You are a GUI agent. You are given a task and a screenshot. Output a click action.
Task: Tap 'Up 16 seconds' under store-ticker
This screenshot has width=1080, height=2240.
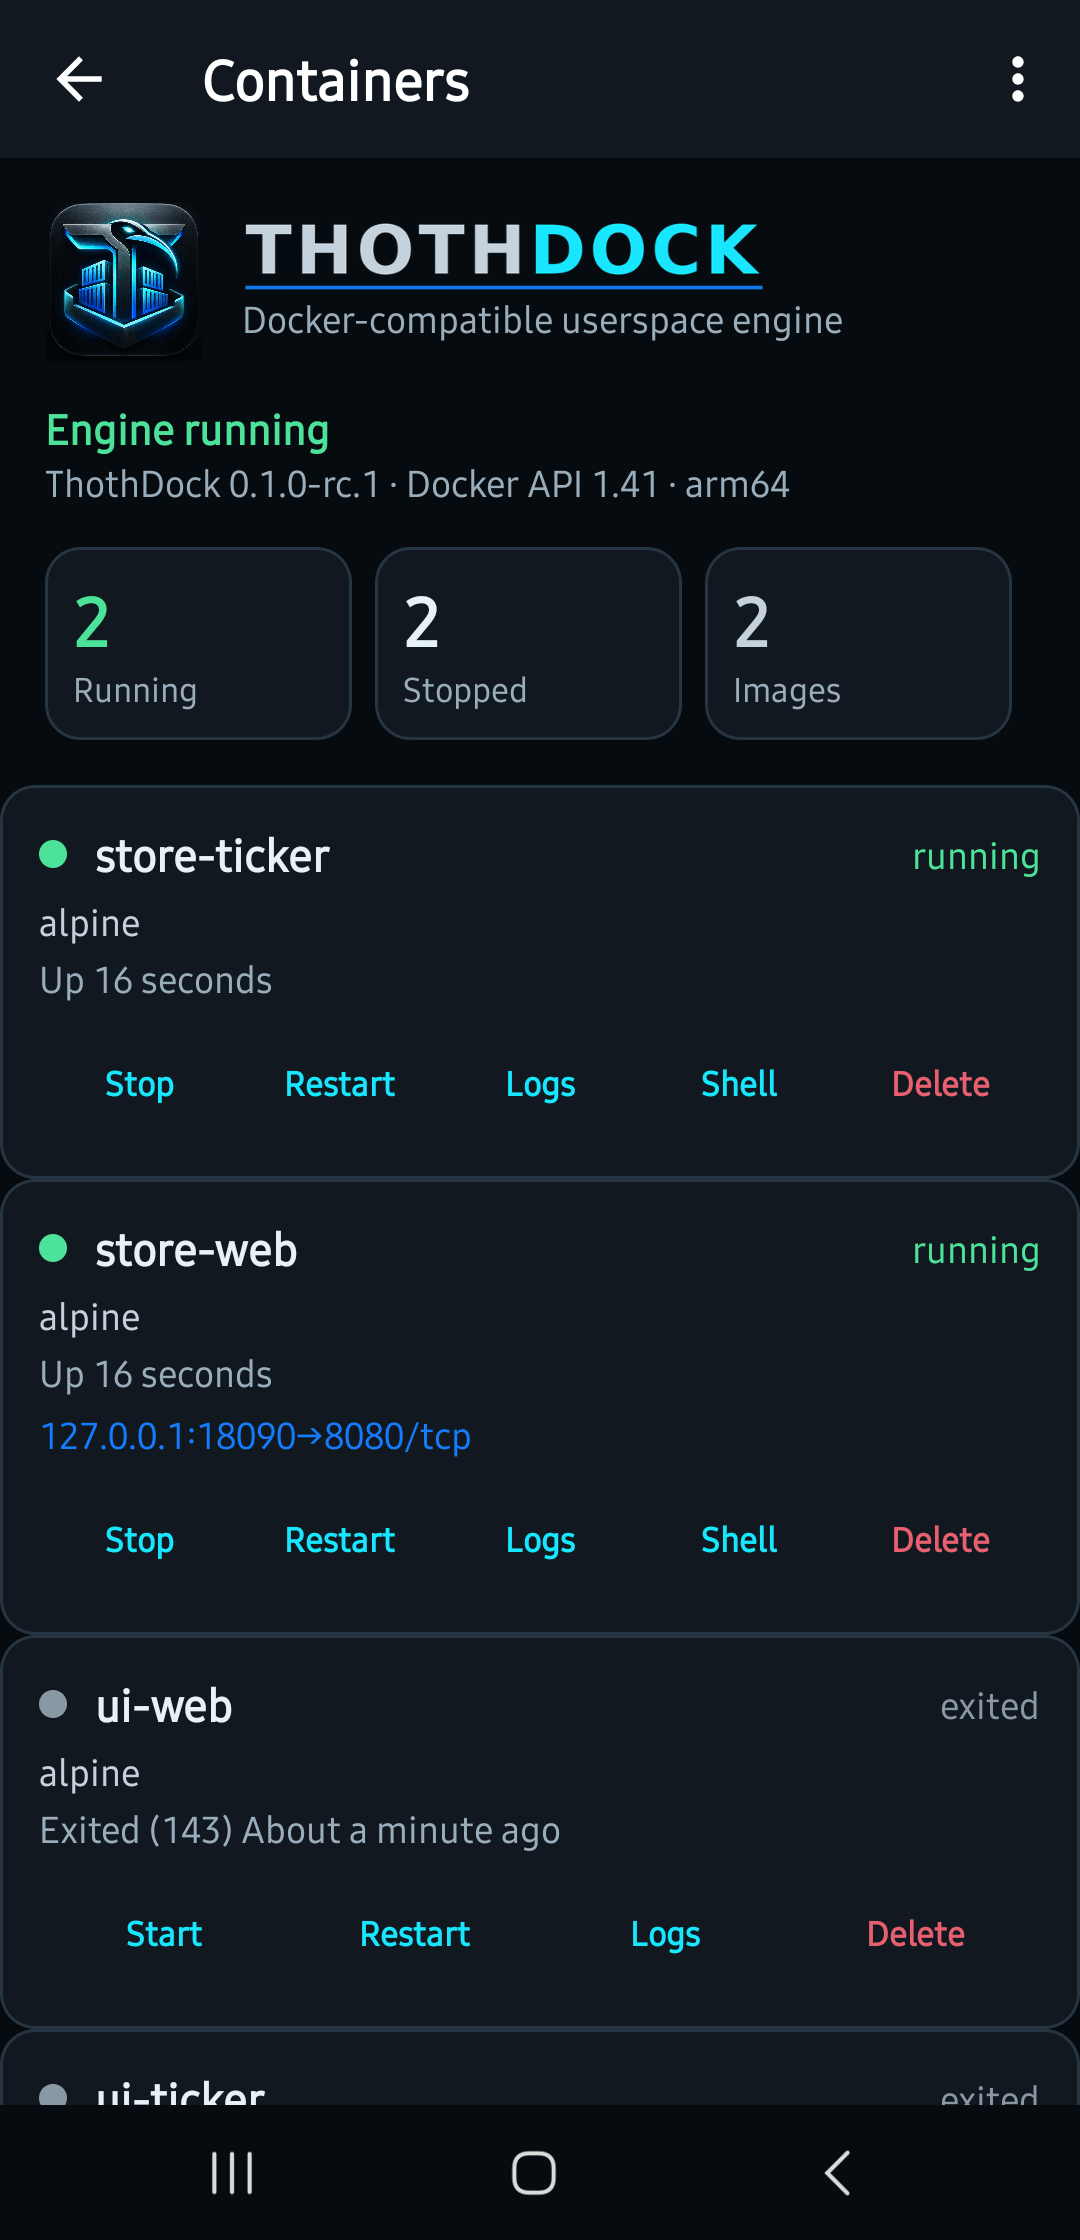point(156,981)
